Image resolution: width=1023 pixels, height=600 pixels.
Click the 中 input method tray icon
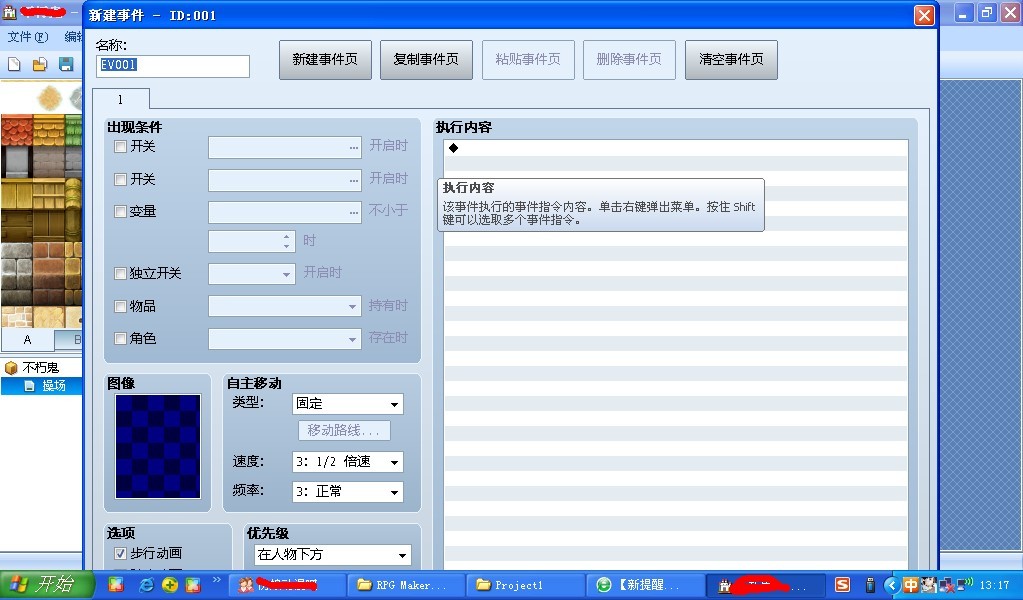[910, 585]
